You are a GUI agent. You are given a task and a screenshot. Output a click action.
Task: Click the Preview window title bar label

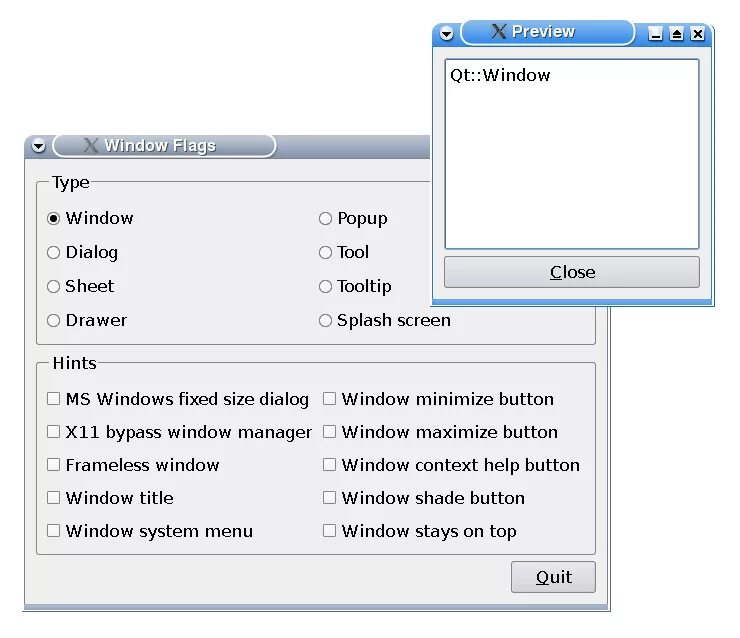click(x=543, y=32)
